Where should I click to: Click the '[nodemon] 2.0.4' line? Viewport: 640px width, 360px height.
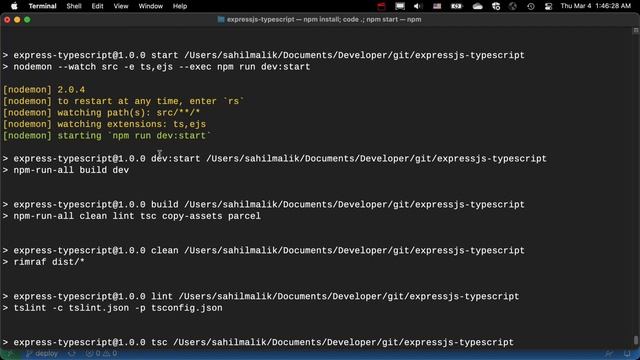pos(44,90)
